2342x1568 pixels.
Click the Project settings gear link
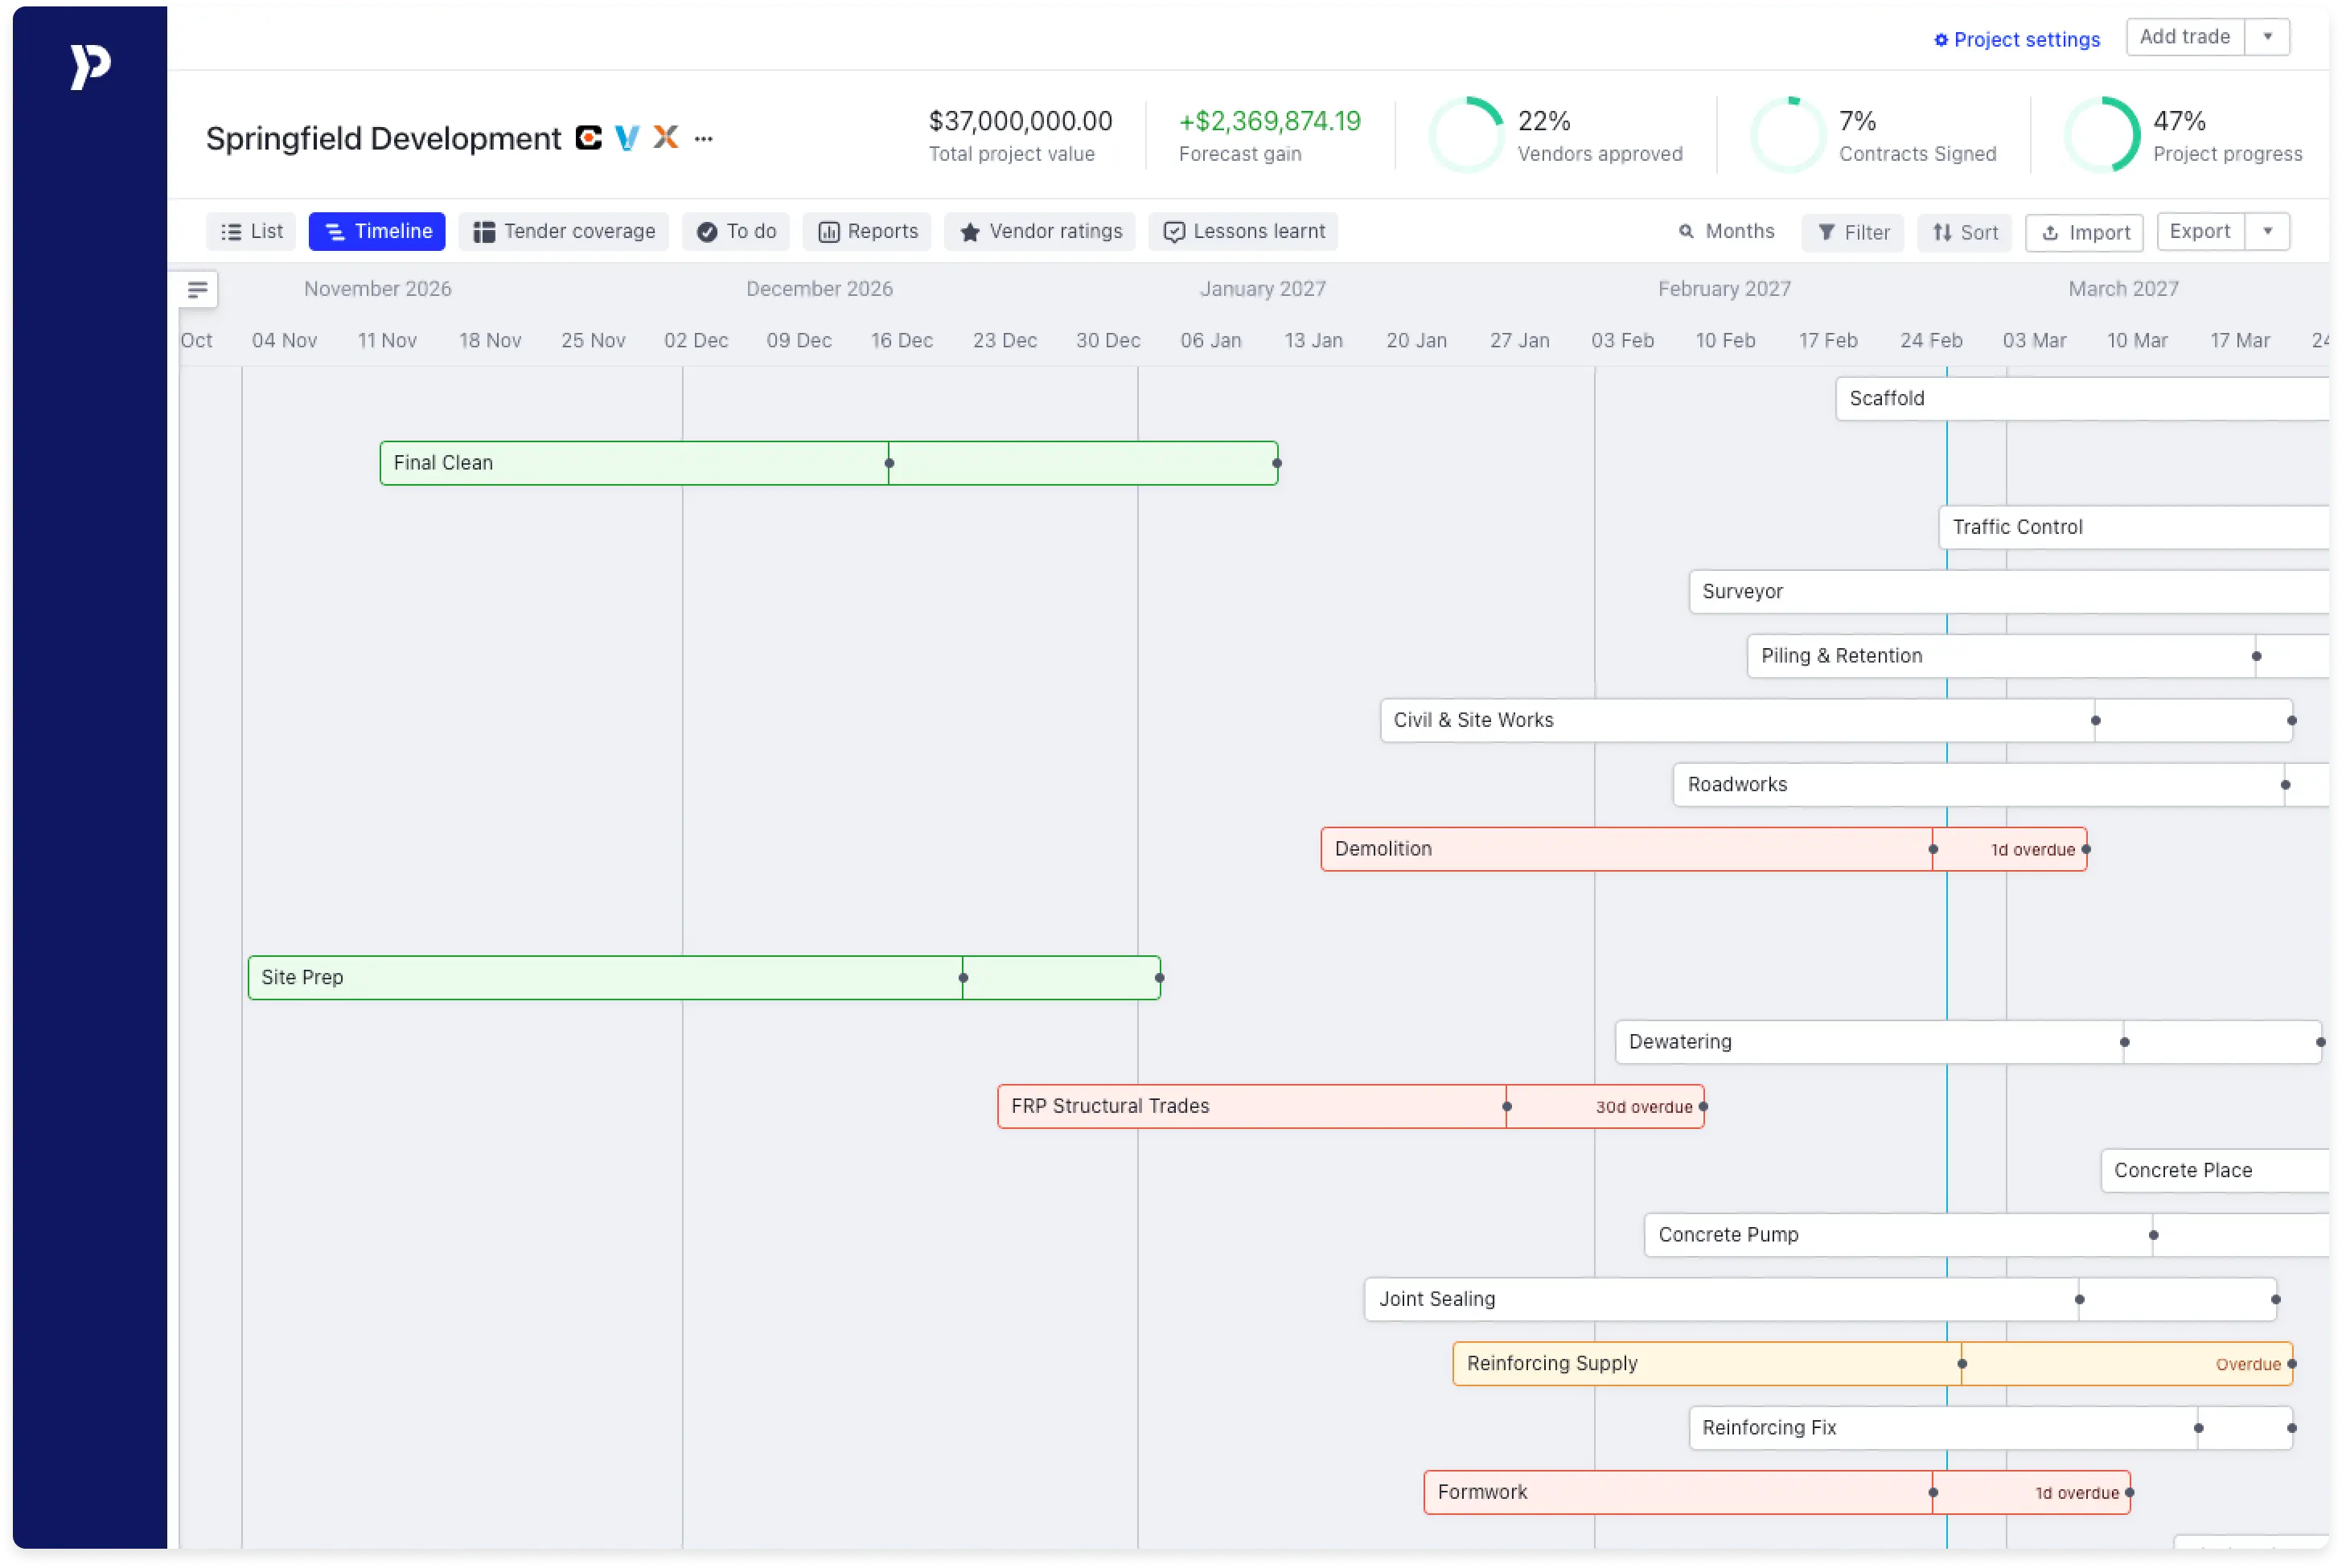click(x=2016, y=39)
